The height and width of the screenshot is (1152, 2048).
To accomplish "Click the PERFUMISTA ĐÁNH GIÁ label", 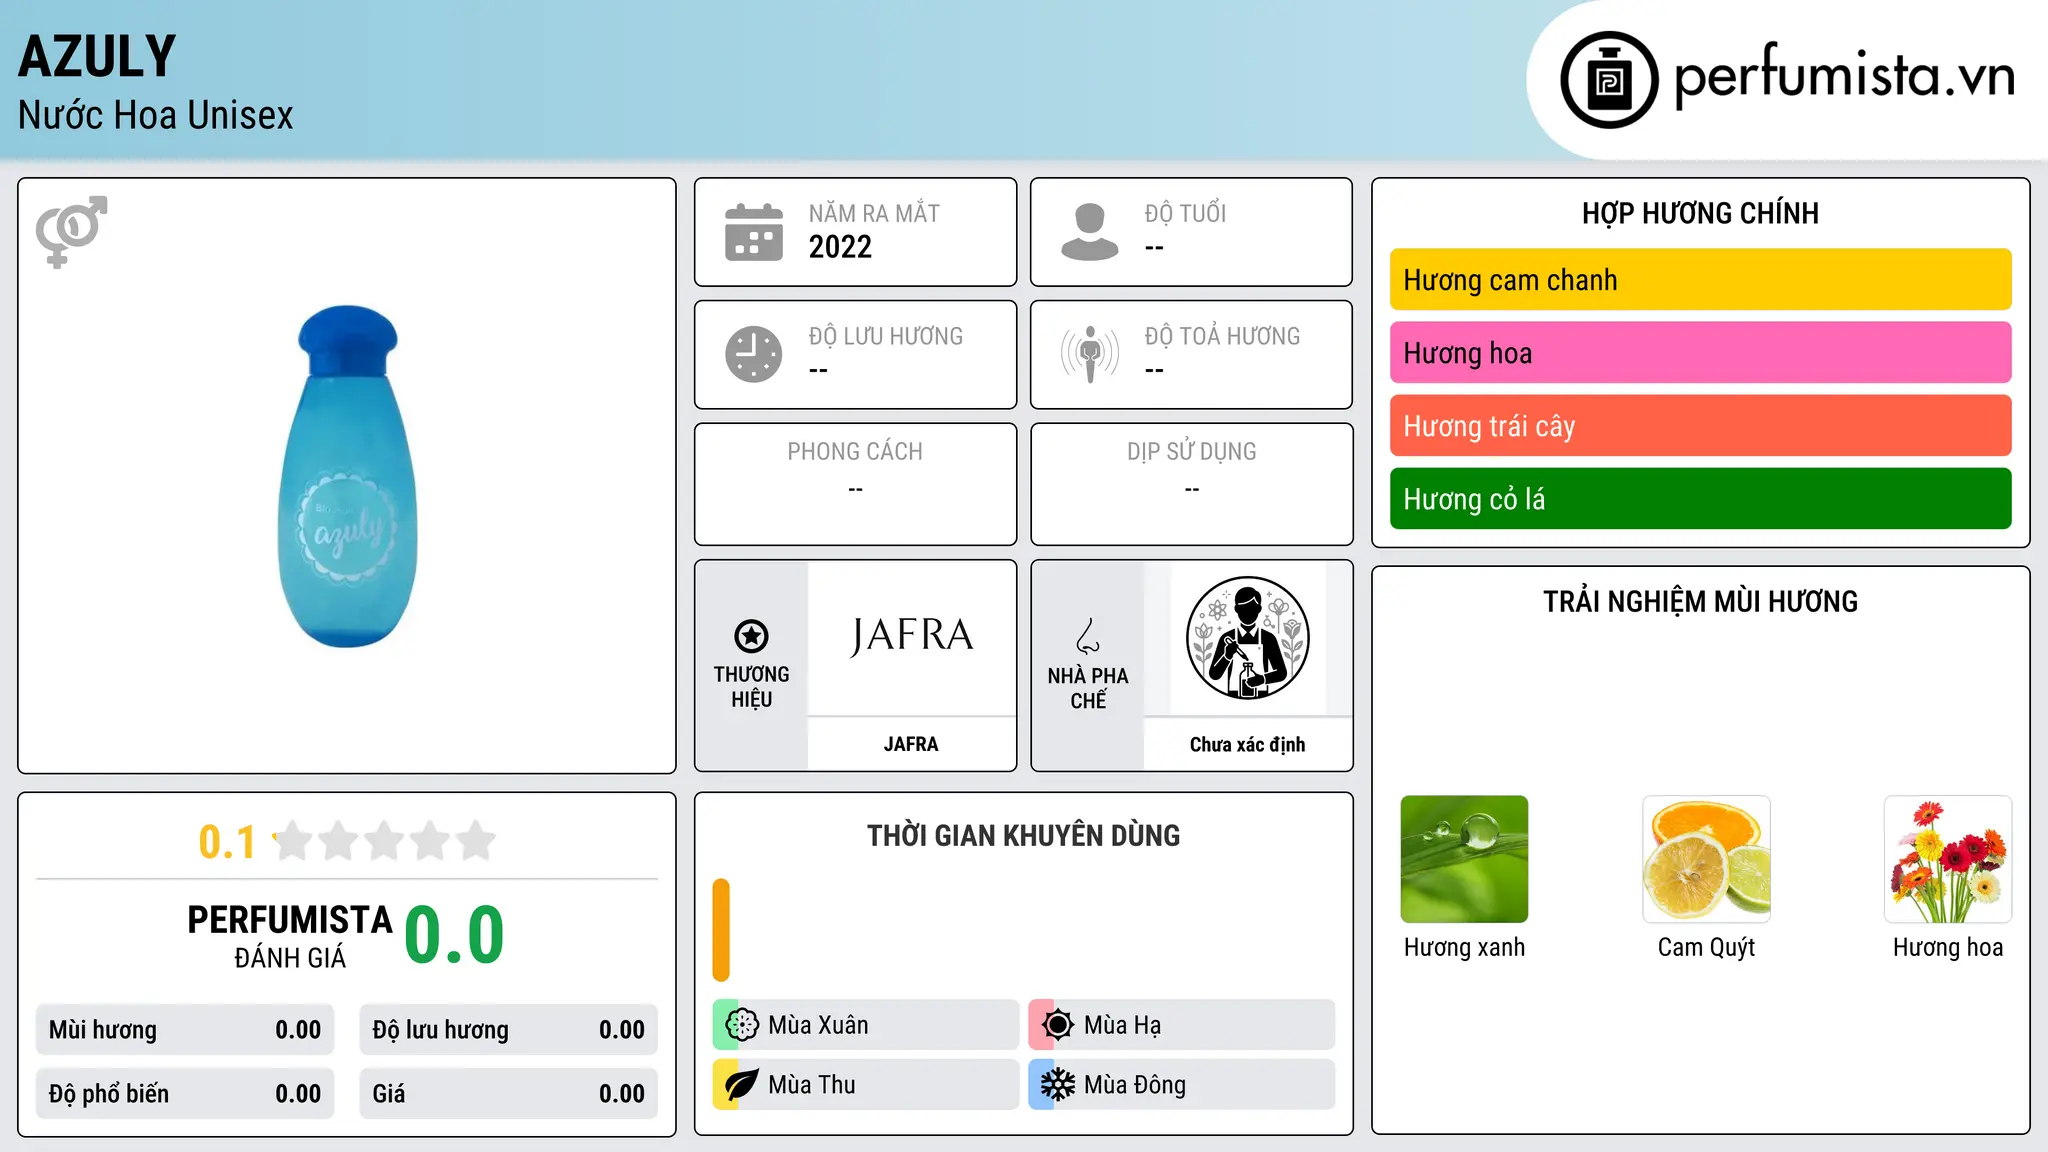I will (x=290, y=936).
